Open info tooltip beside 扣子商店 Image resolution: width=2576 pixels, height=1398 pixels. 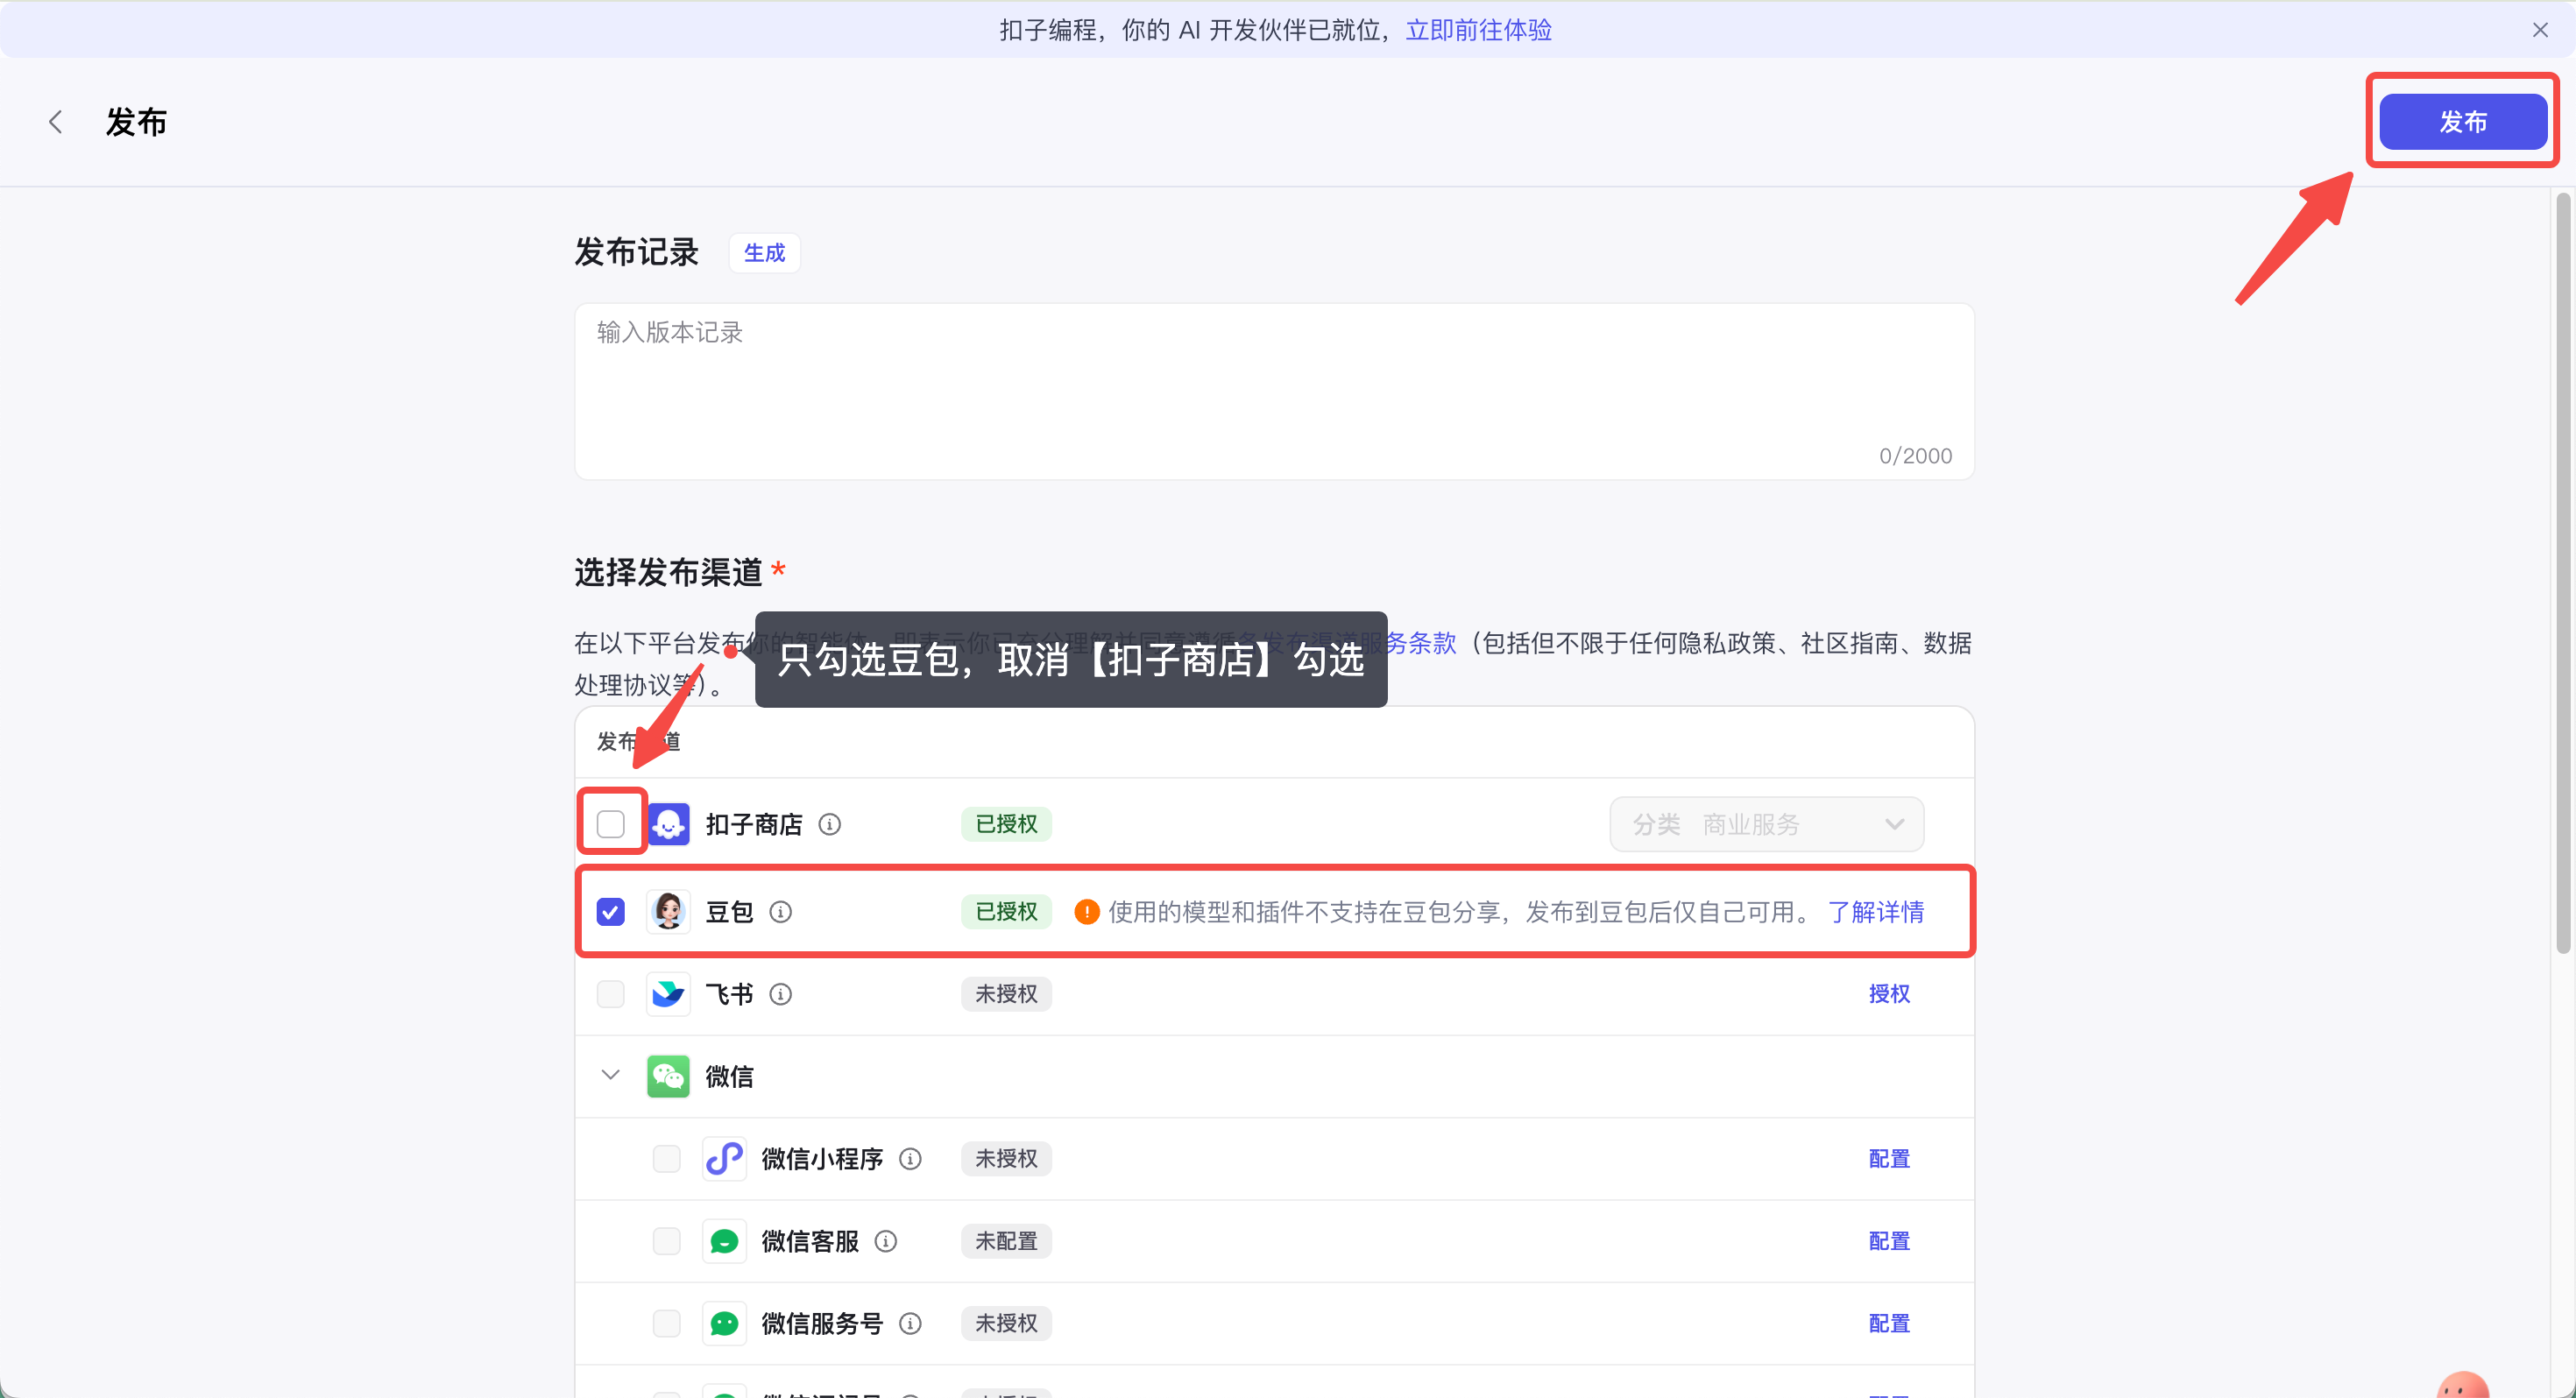pyautogui.click(x=830, y=824)
